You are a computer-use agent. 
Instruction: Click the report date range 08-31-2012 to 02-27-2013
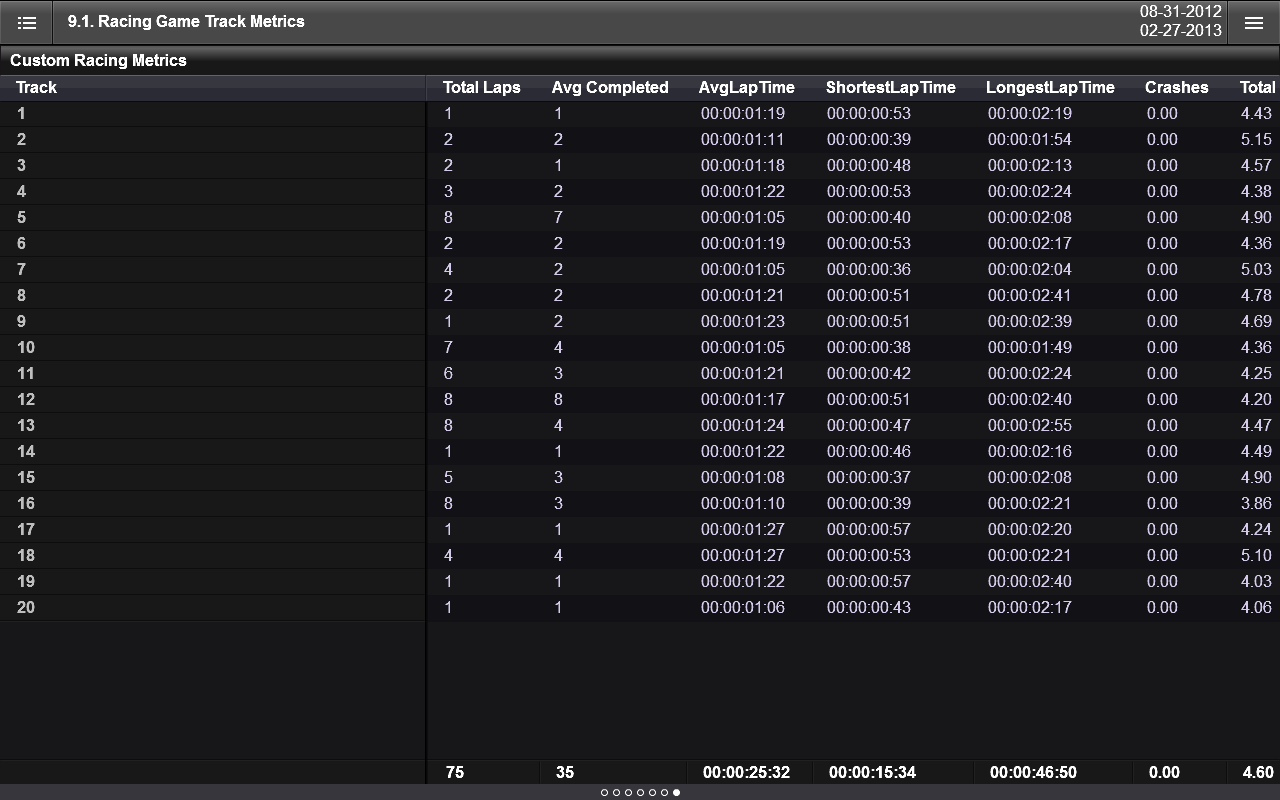pyautogui.click(x=1180, y=21)
